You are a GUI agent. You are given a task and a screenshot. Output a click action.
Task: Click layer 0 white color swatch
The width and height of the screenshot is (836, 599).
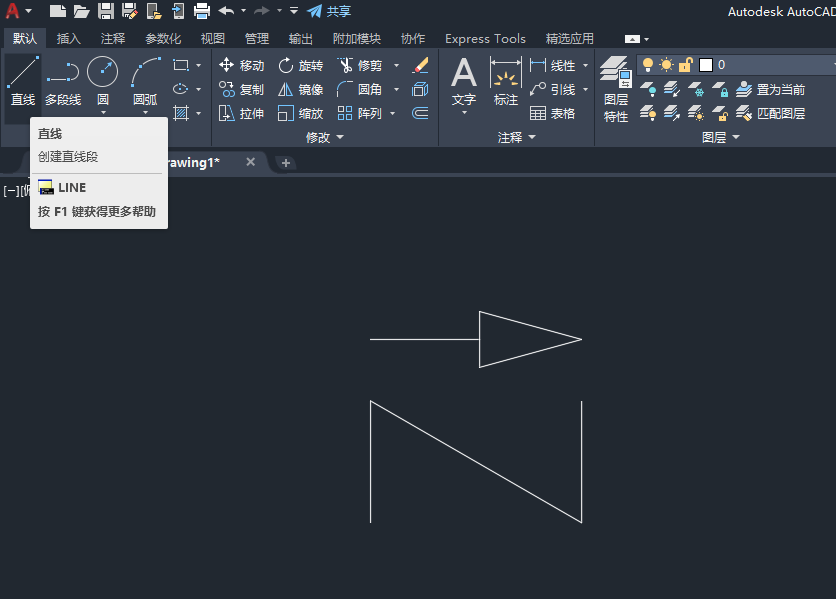[706, 65]
